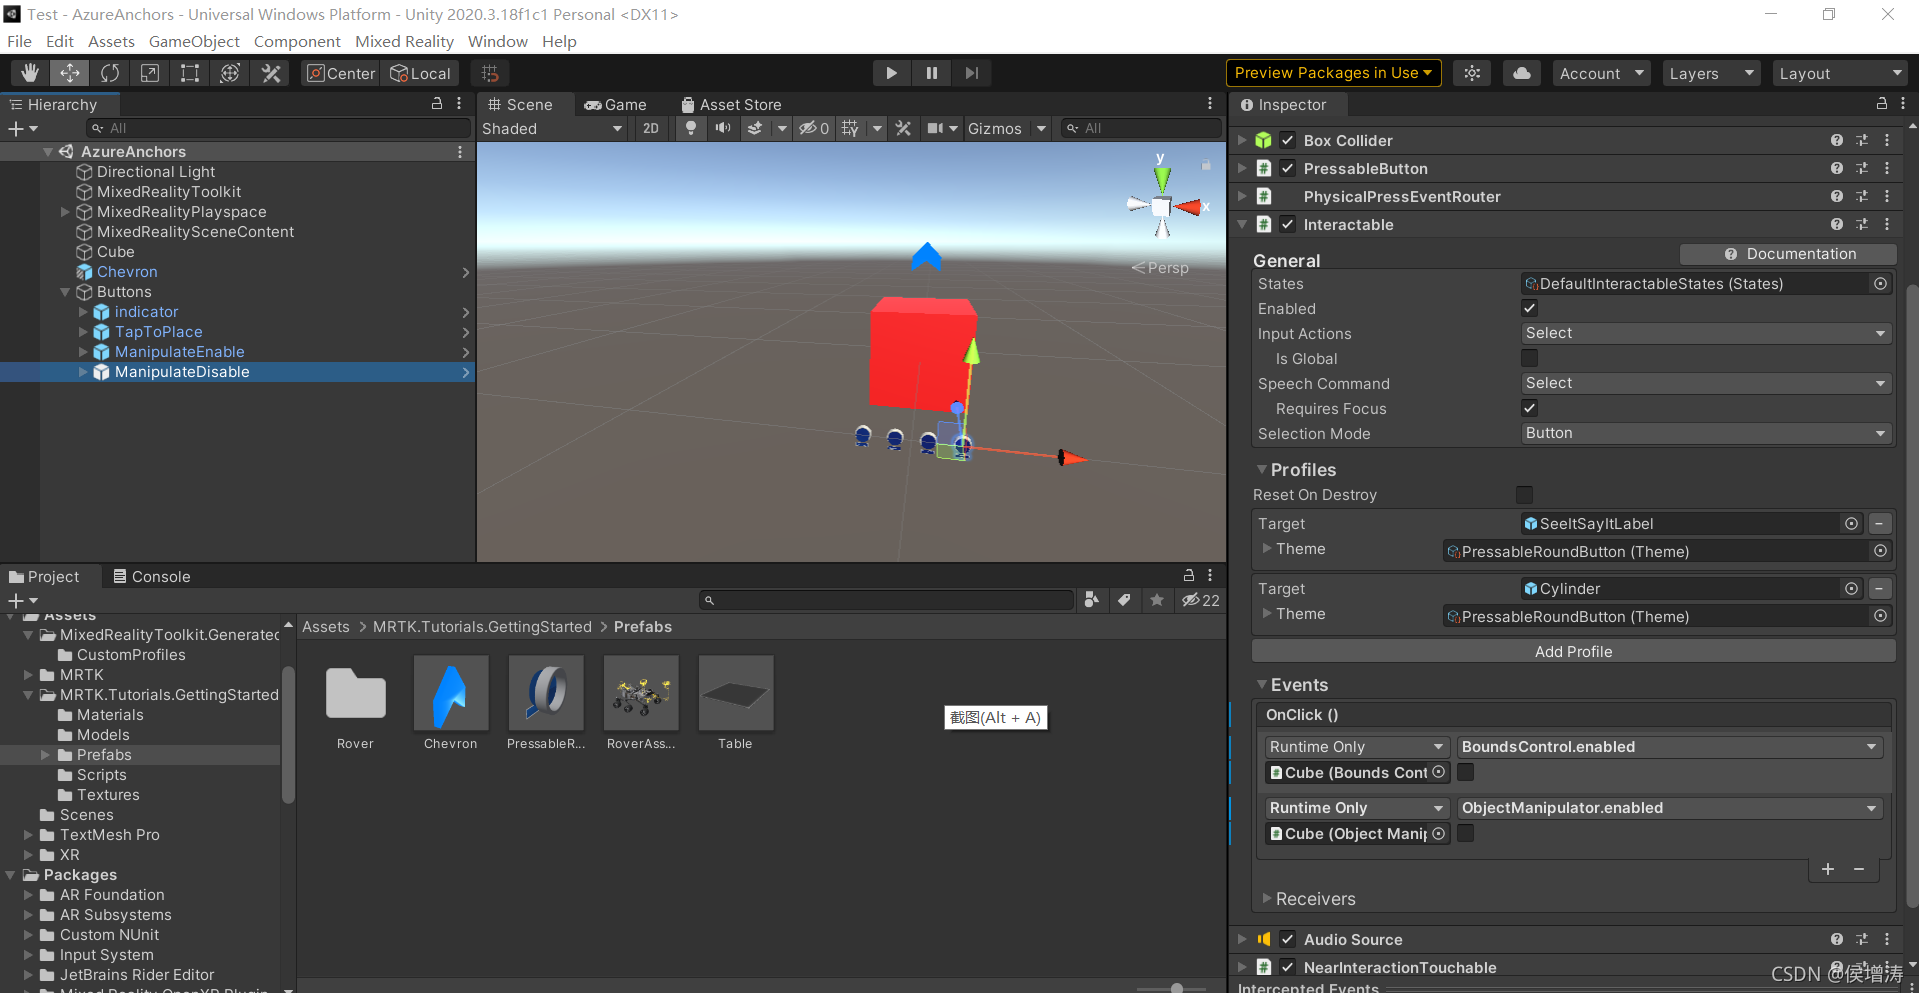This screenshot has width=1919, height=993.
Task: Toggle scene grid visibility icon
Action: (850, 128)
